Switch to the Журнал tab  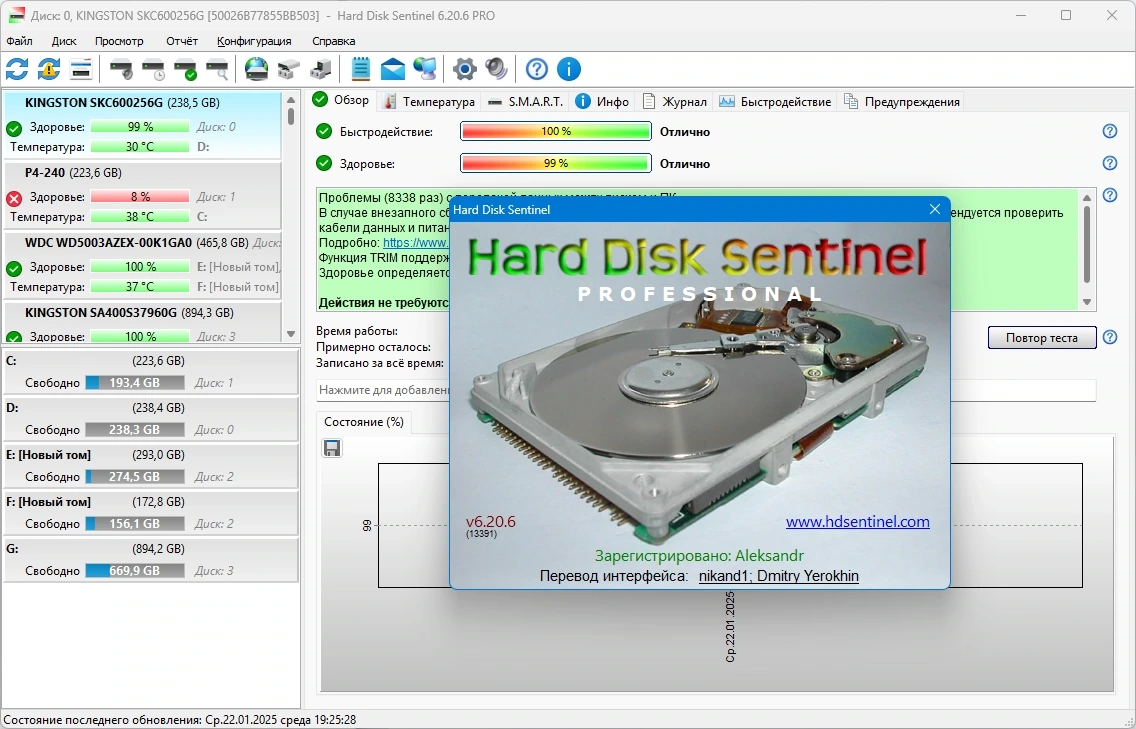tap(674, 101)
